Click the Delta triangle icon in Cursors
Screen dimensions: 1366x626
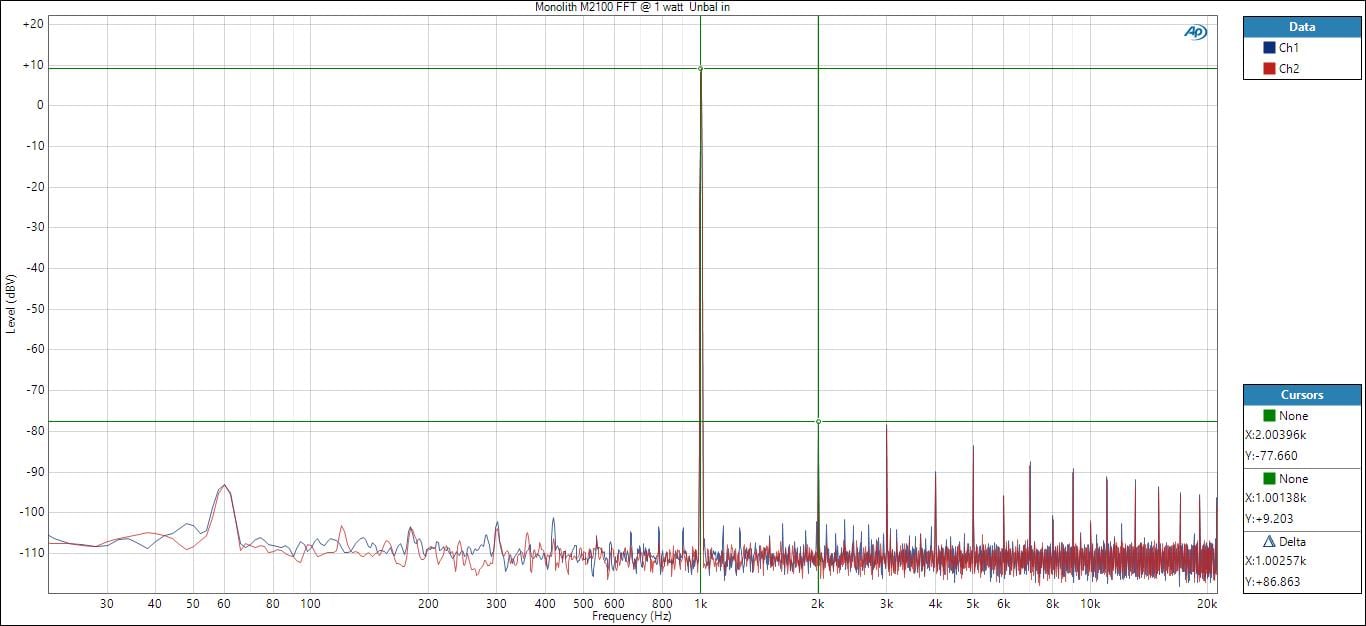(1269, 541)
